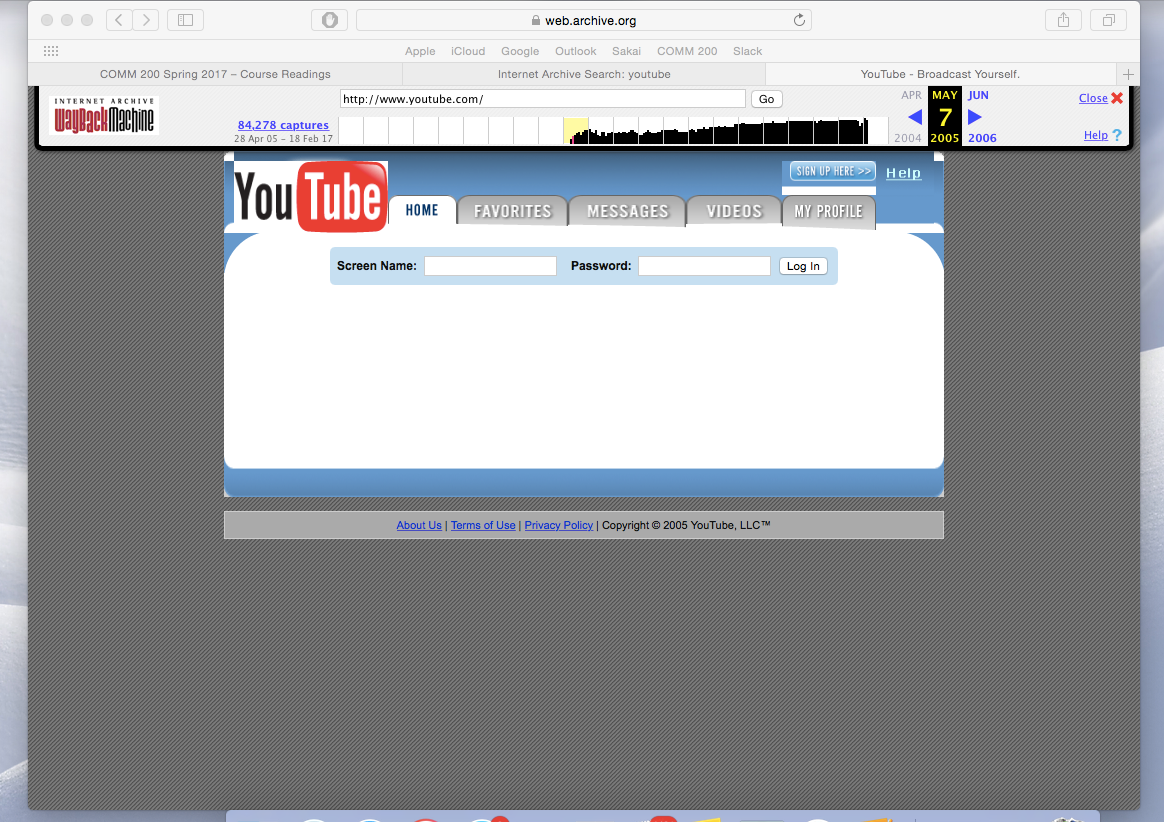Follow the "84,278 captures" link
The image size is (1164, 822).
pyautogui.click(x=283, y=124)
